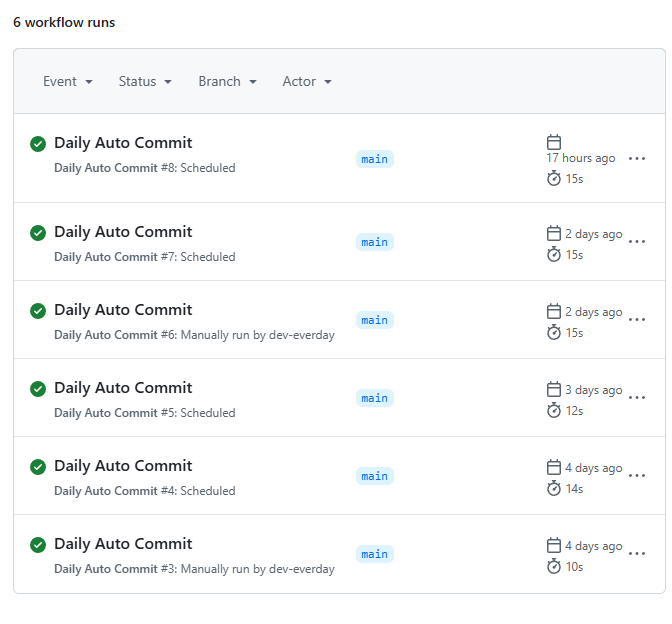Open Daily Auto Commit run #7 title

point(123,232)
